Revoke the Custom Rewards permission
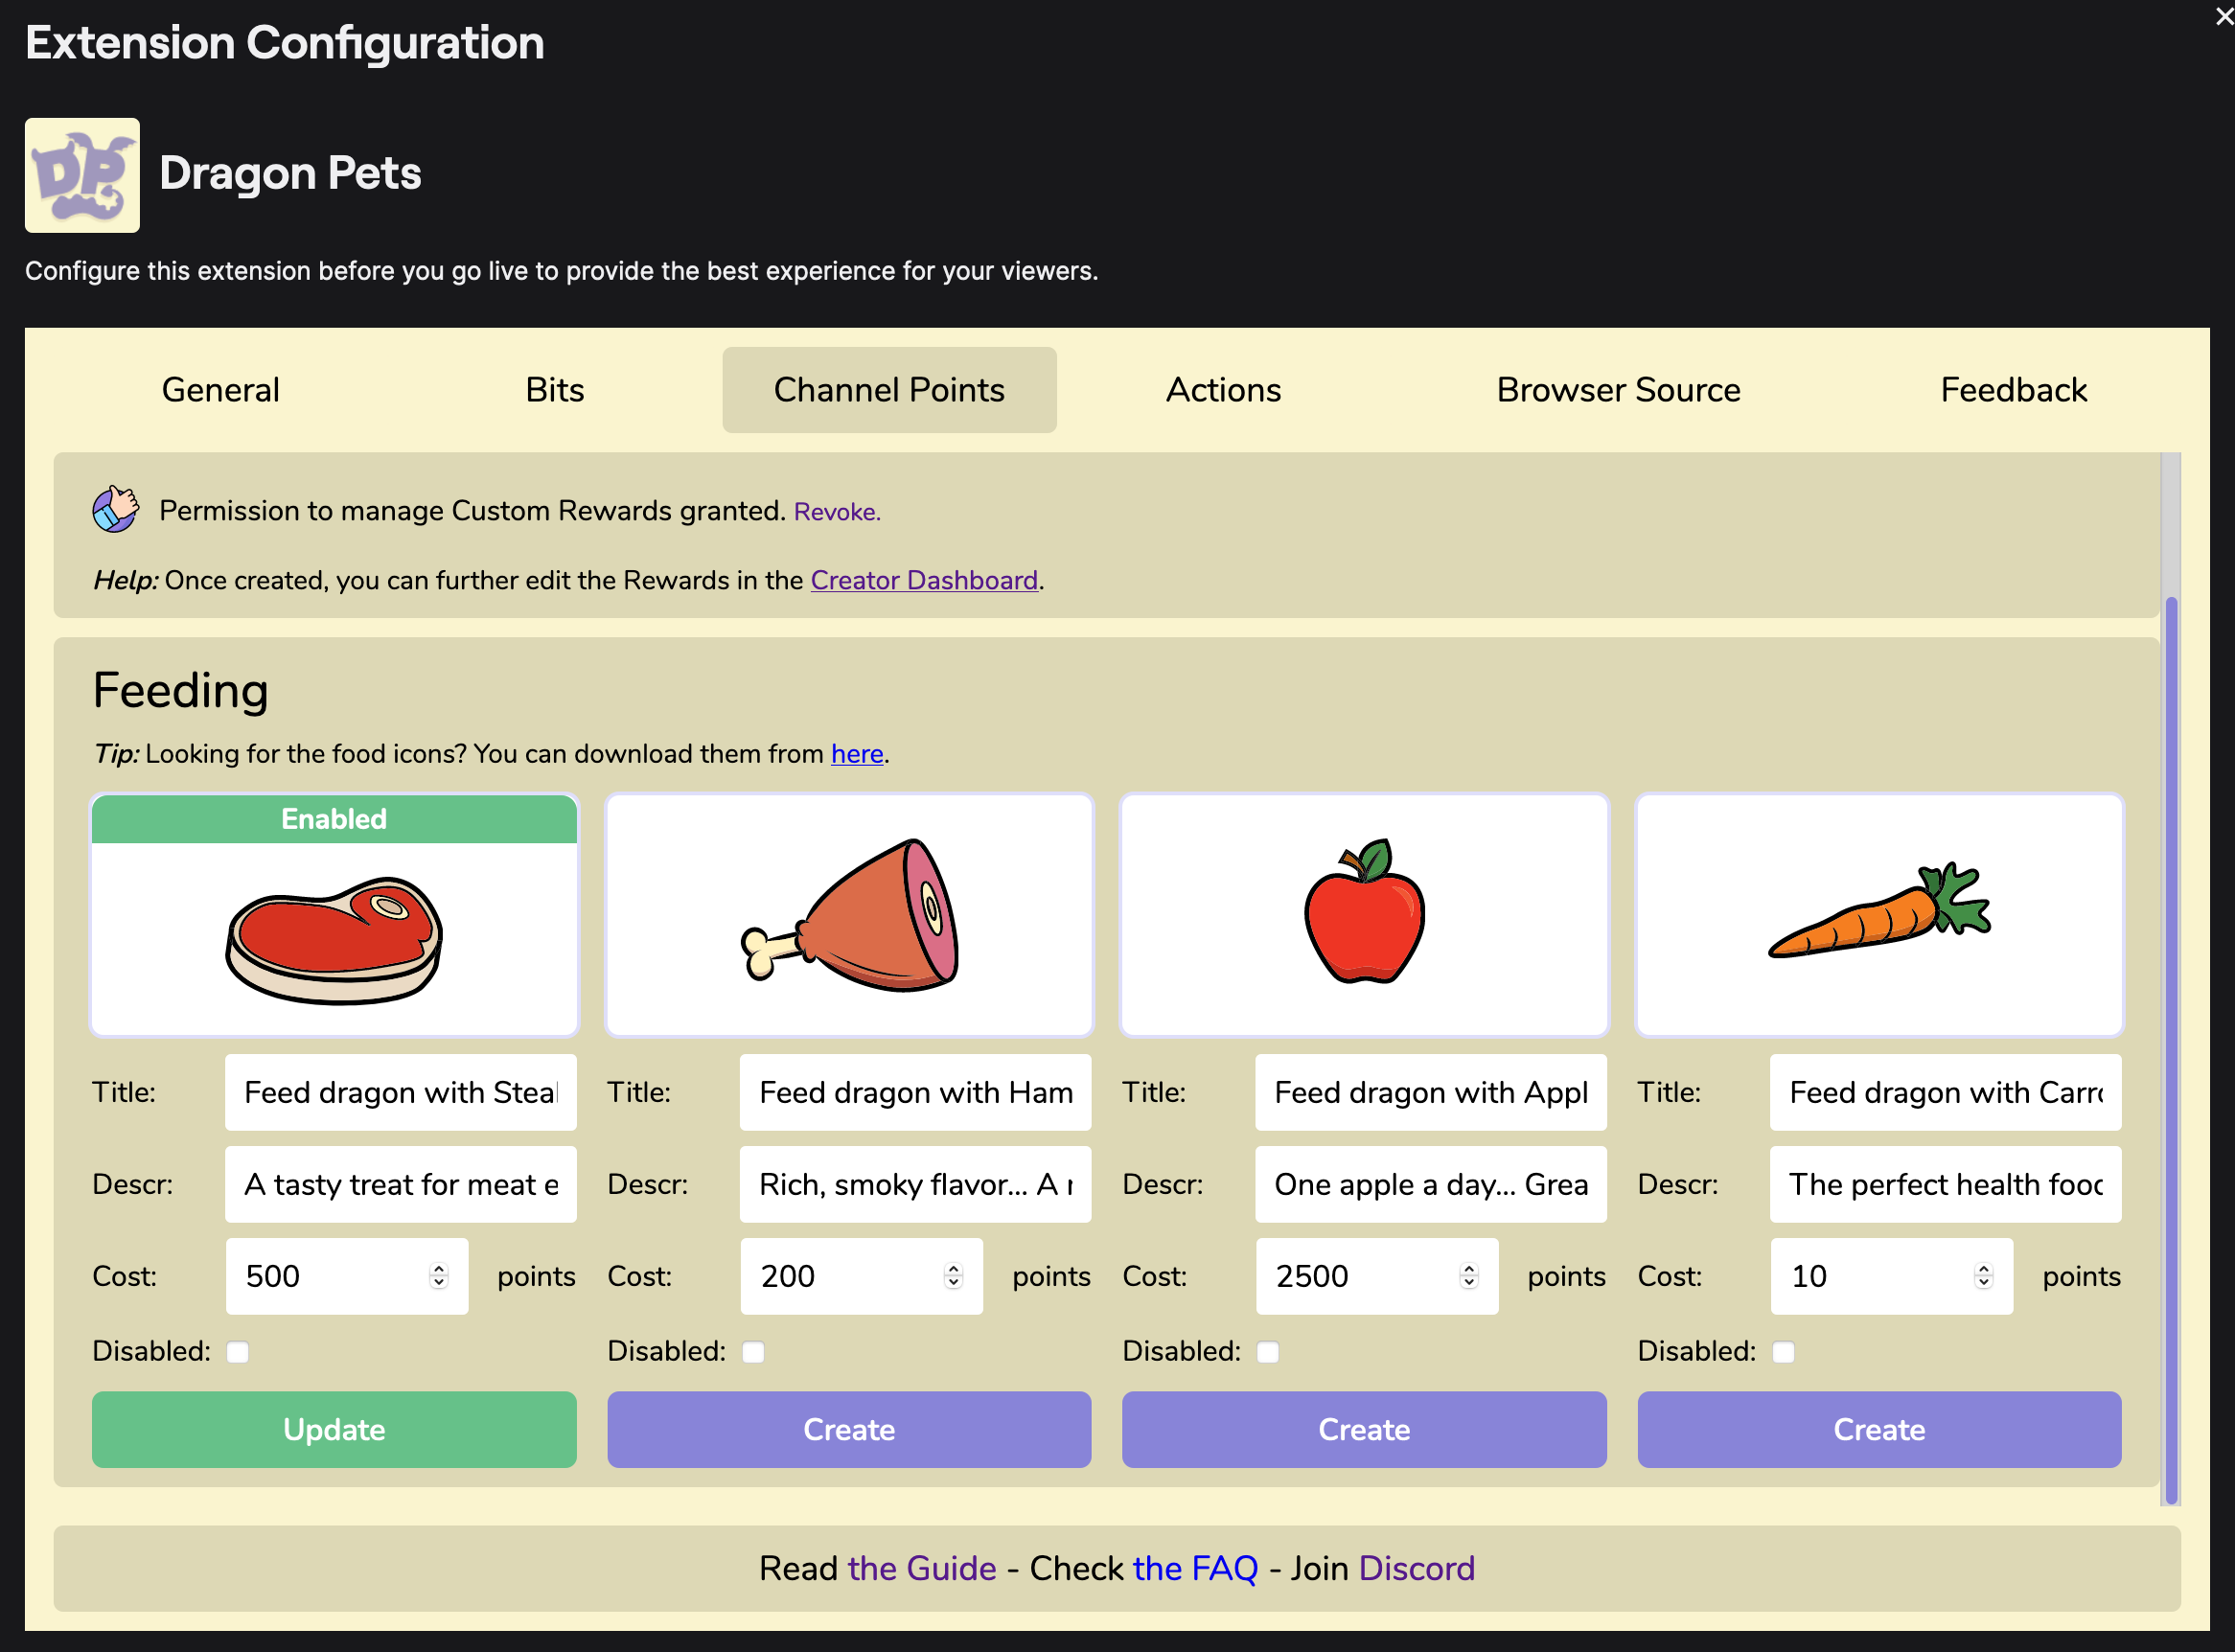Screen dimensions: 2235x1652 (x=836, y=512)
